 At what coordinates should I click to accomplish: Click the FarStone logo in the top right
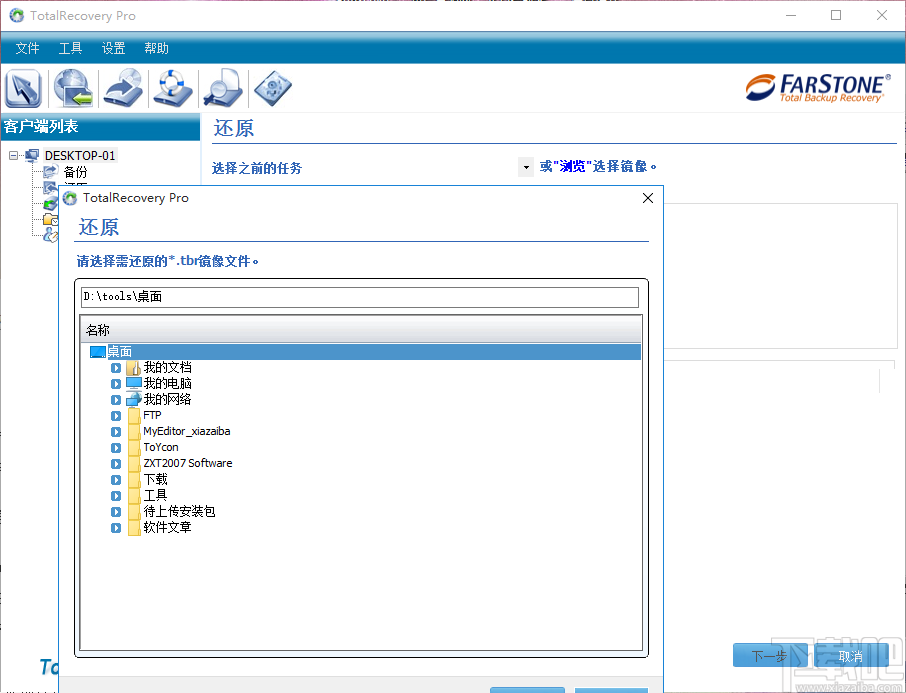coord(816,88)
